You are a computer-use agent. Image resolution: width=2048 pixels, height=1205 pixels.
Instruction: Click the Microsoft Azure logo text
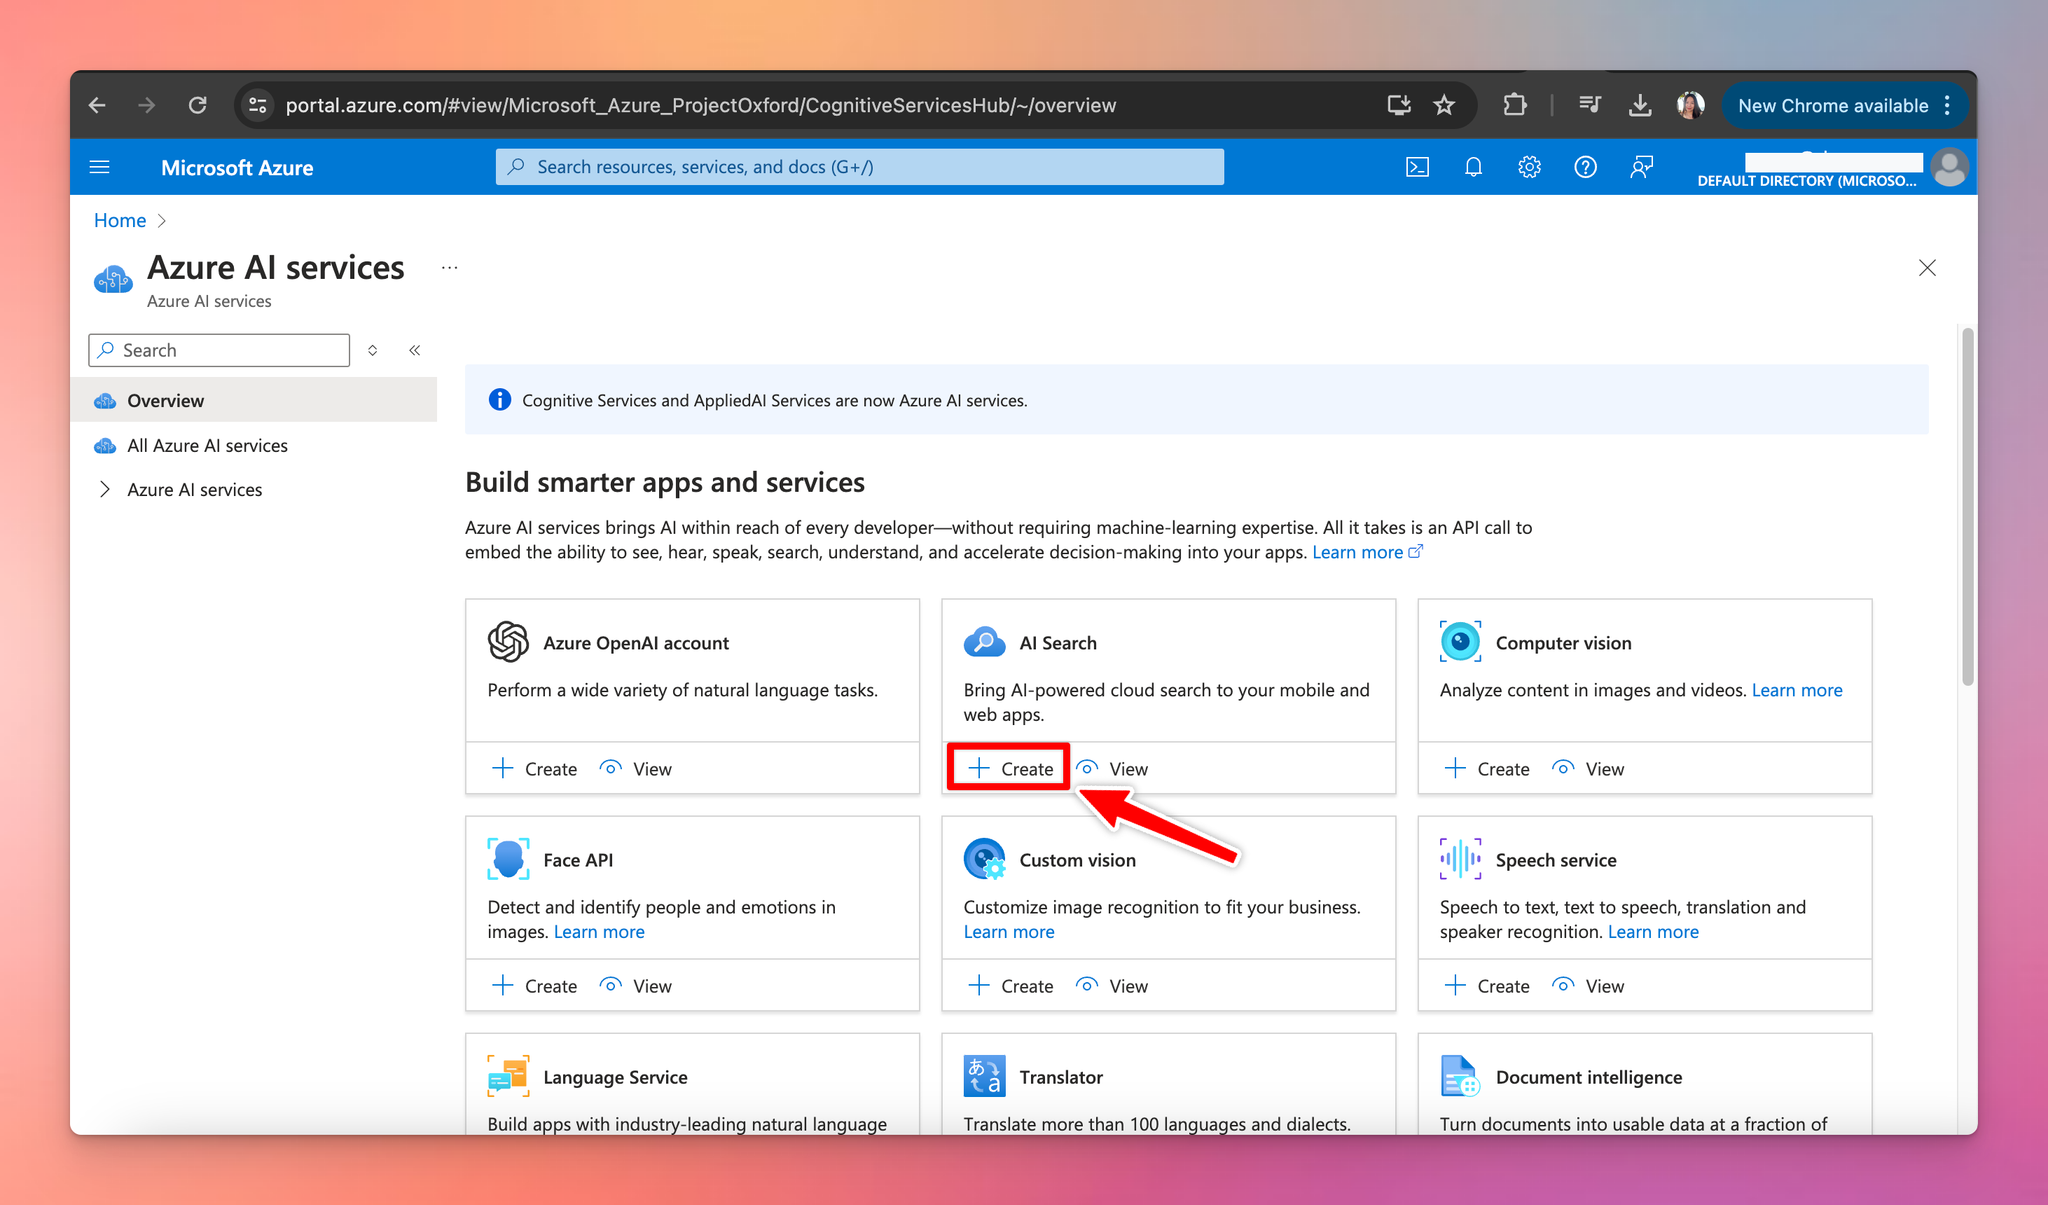(x=237, y=167)
